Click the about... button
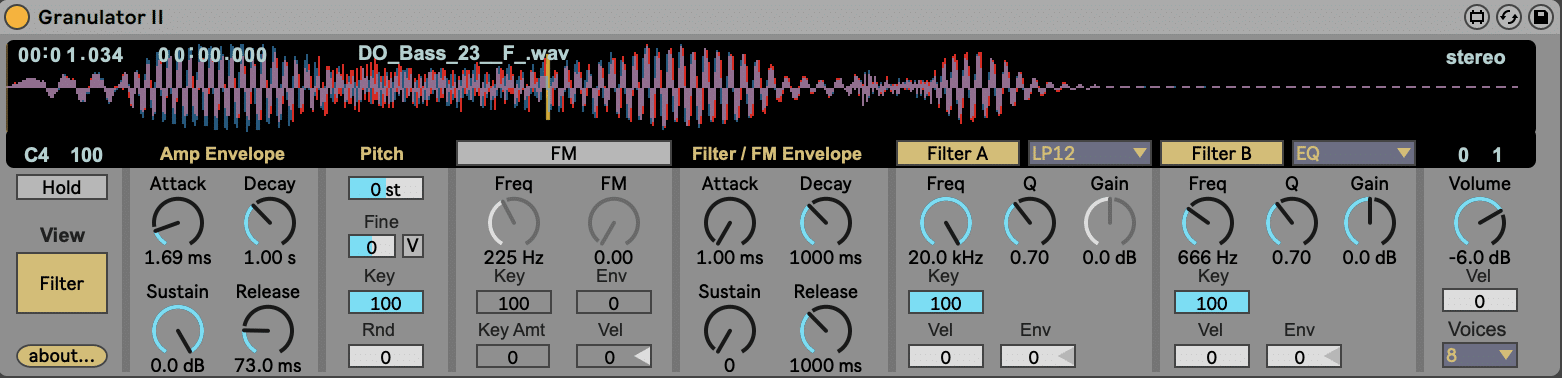 tap(62, 355)
